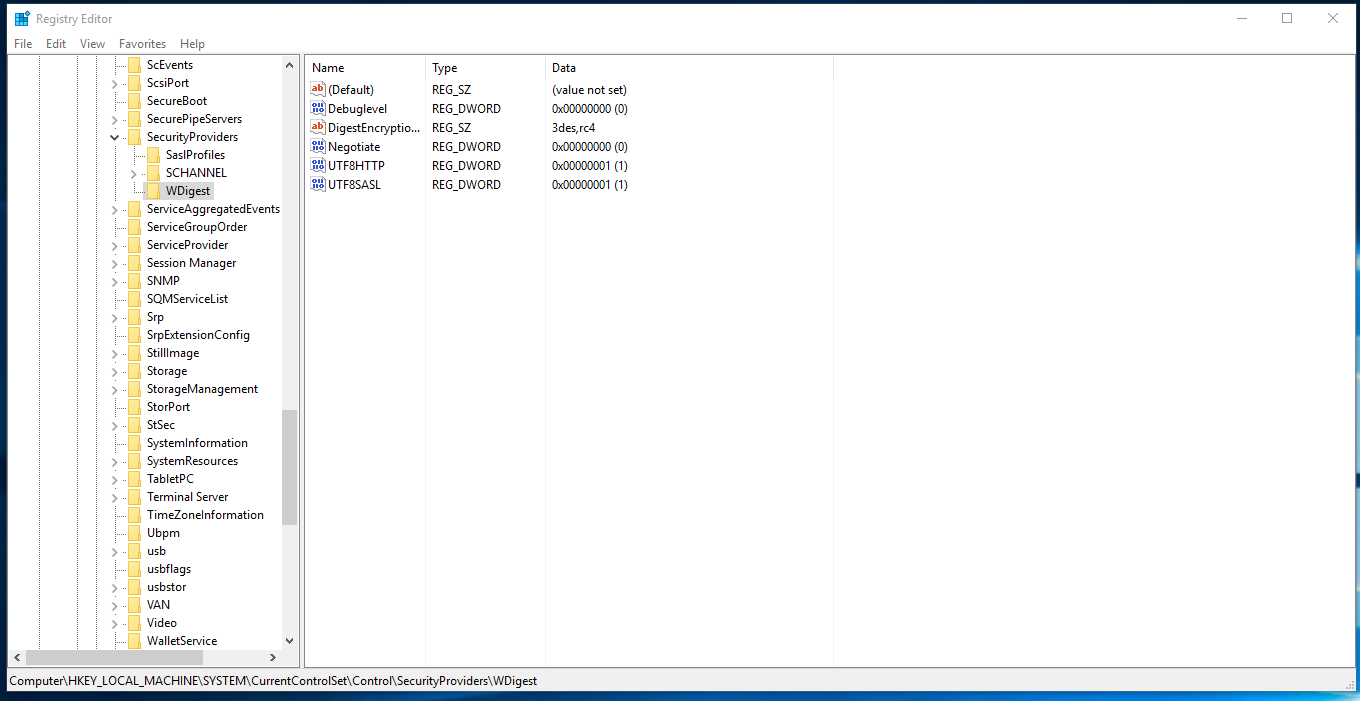Click the string icon beside DigestEncryptionTypes value

(x=319, y=128)
